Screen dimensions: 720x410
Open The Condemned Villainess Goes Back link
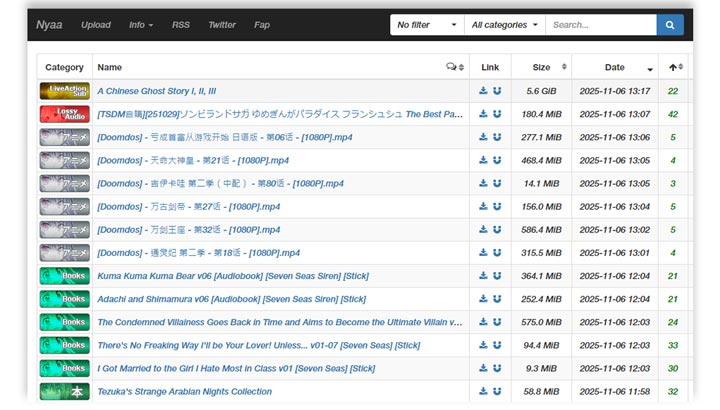pyautogui.click(x=280, y=322)
